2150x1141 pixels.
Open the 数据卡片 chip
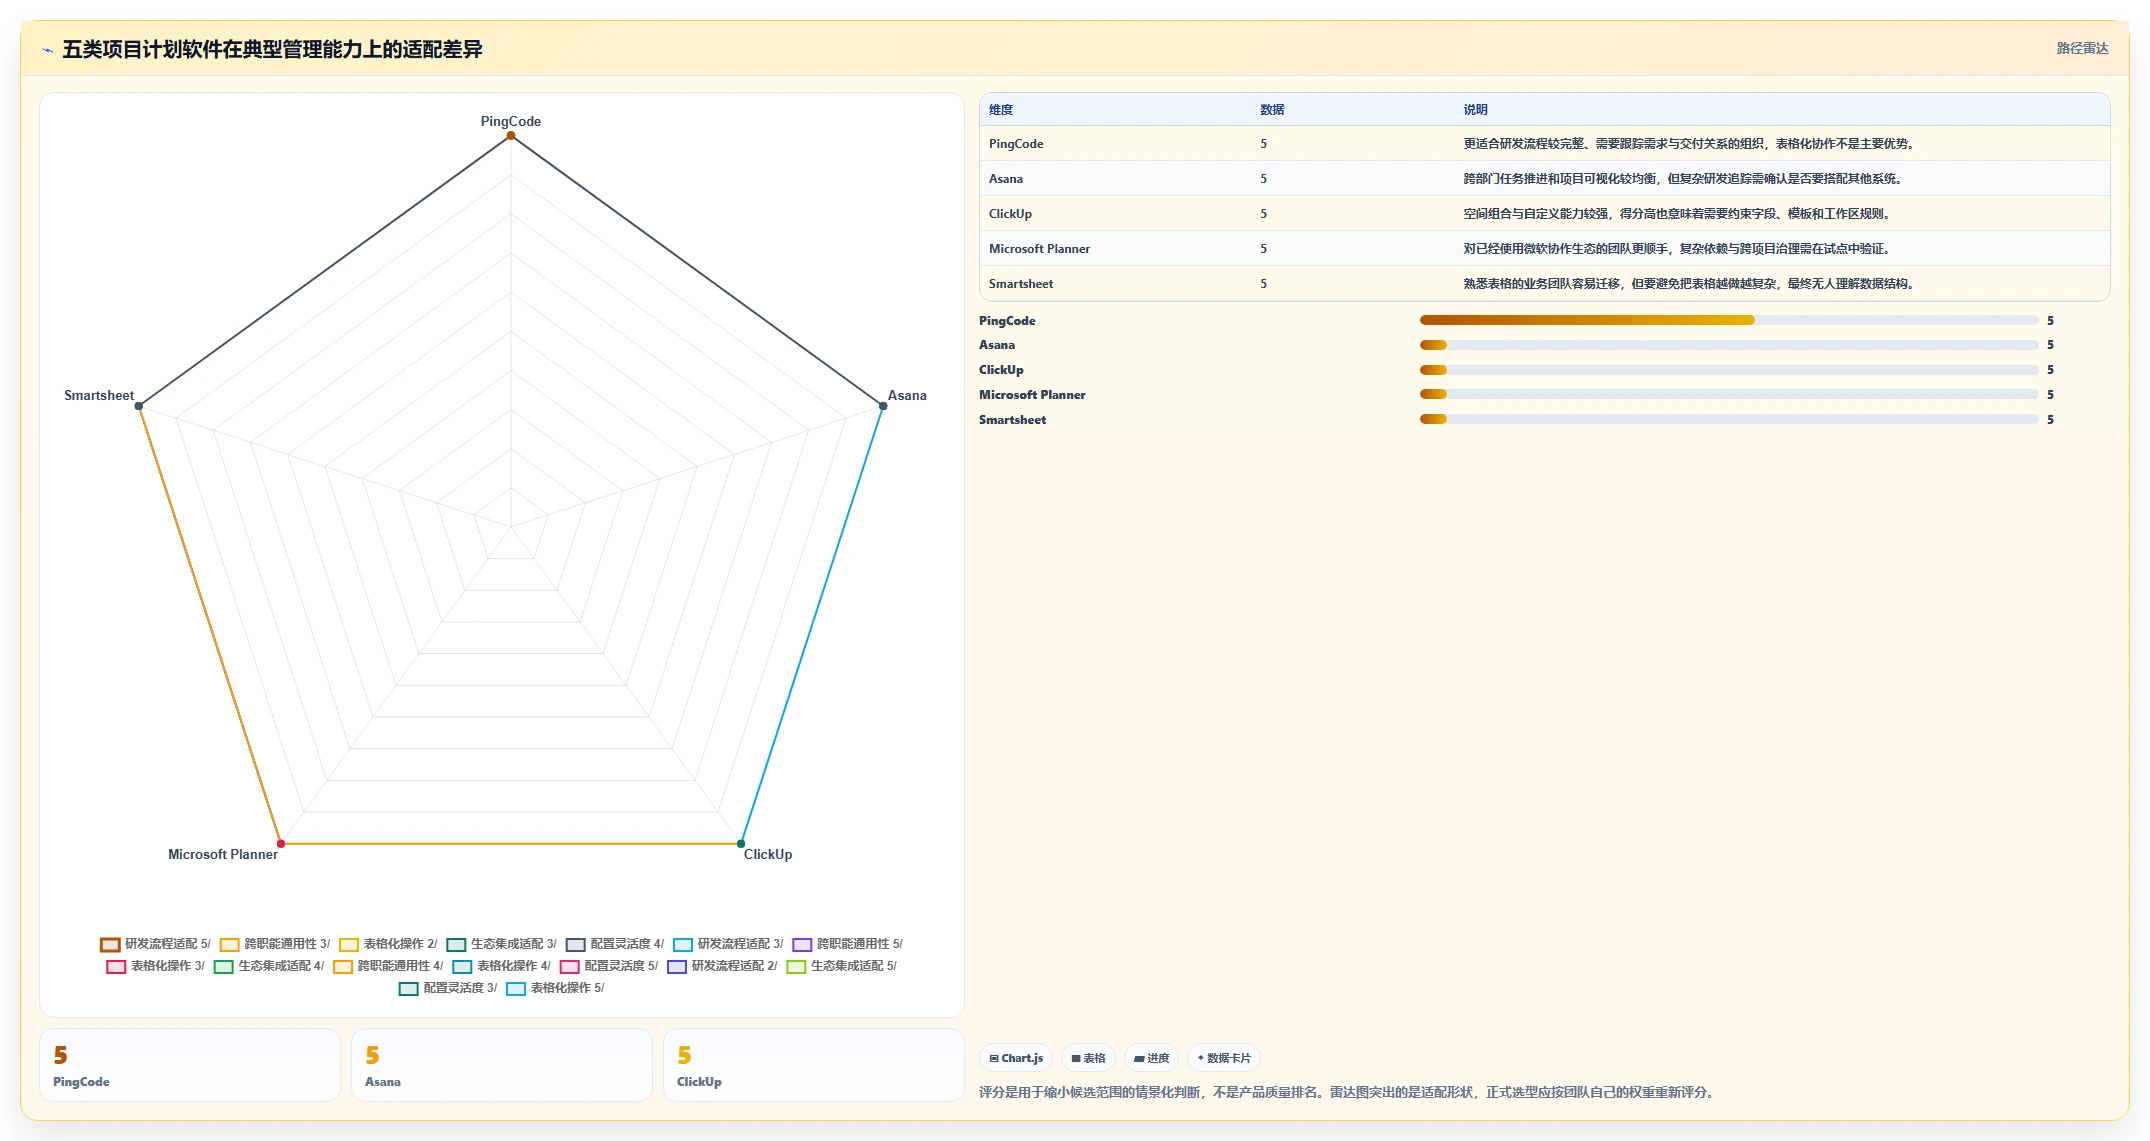1224,1058
